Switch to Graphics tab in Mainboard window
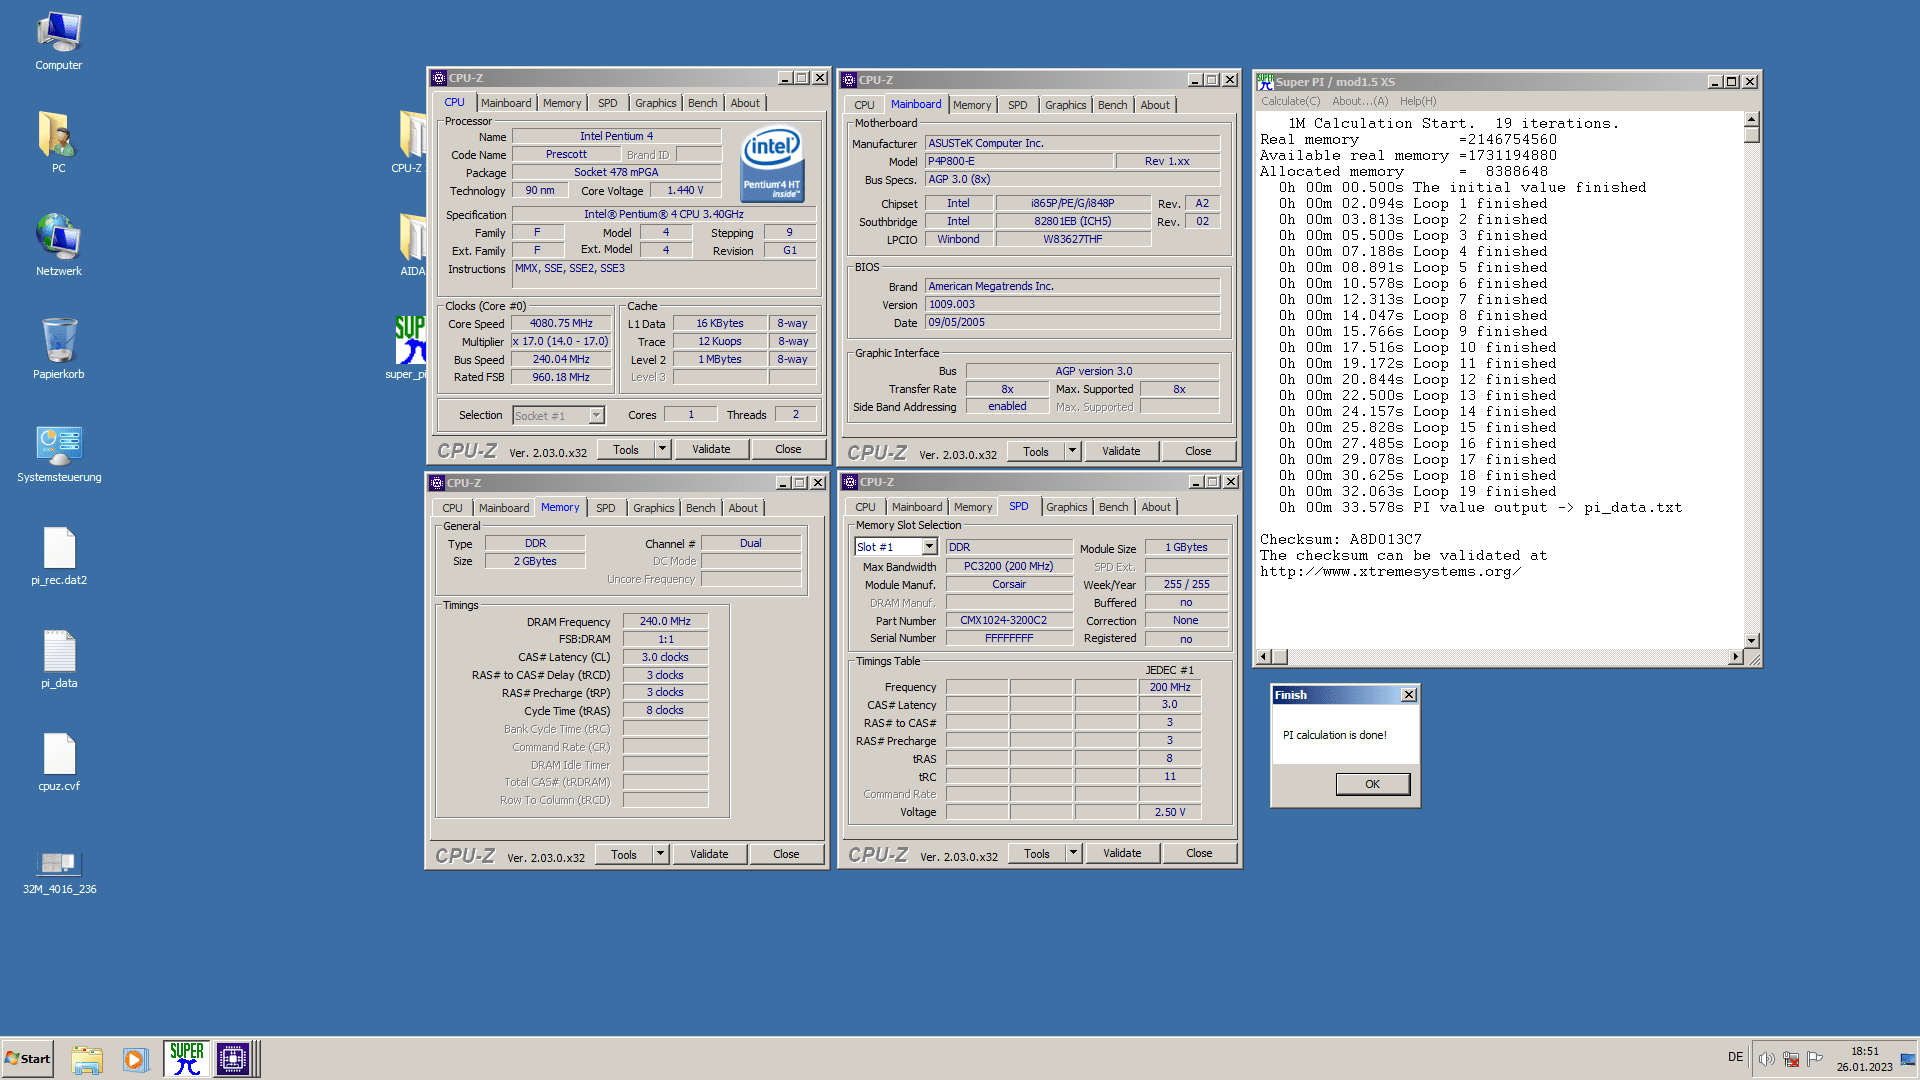The height and width of the screenshot is (1080, 1920). pos(1065,105)
